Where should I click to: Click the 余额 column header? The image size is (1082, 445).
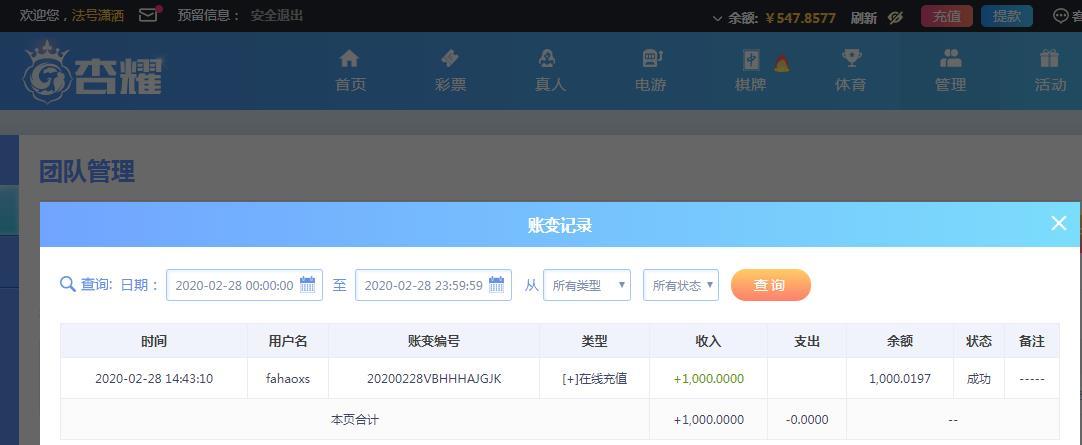tap(900, 341)
